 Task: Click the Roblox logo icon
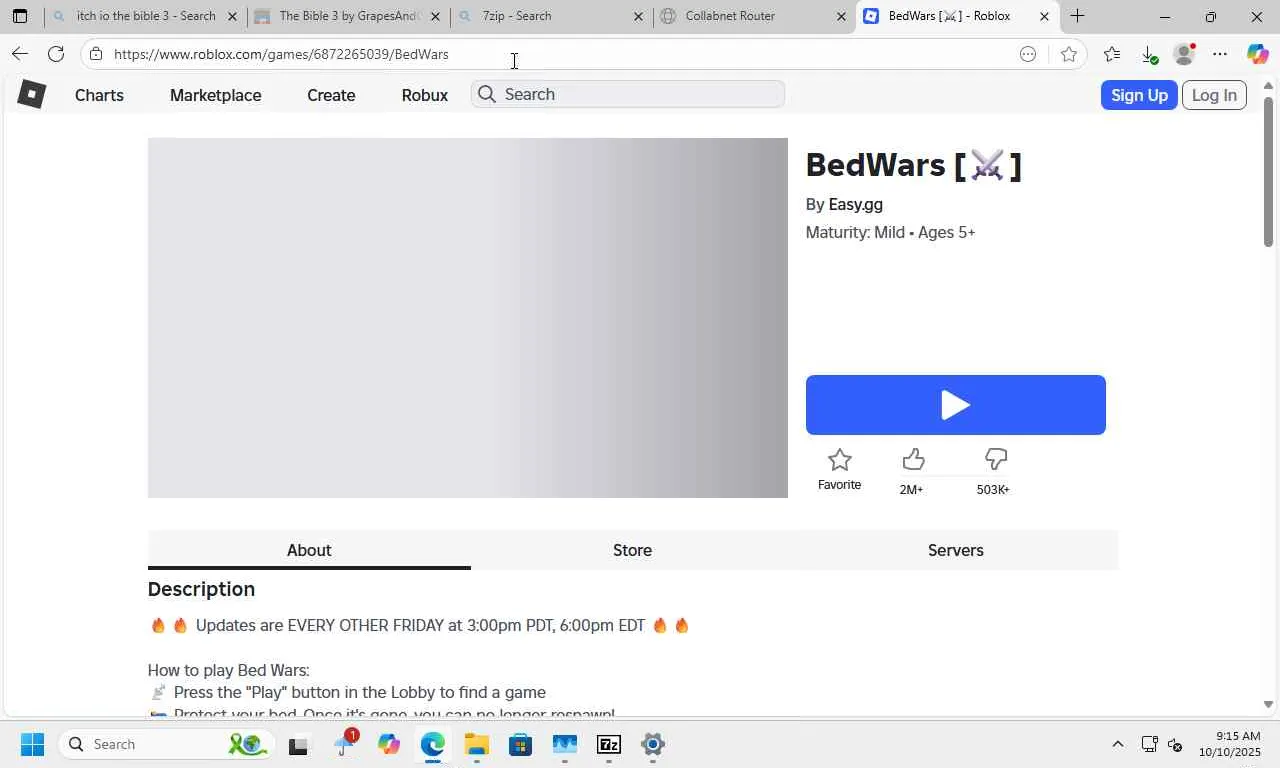click(x=32, y=94)
